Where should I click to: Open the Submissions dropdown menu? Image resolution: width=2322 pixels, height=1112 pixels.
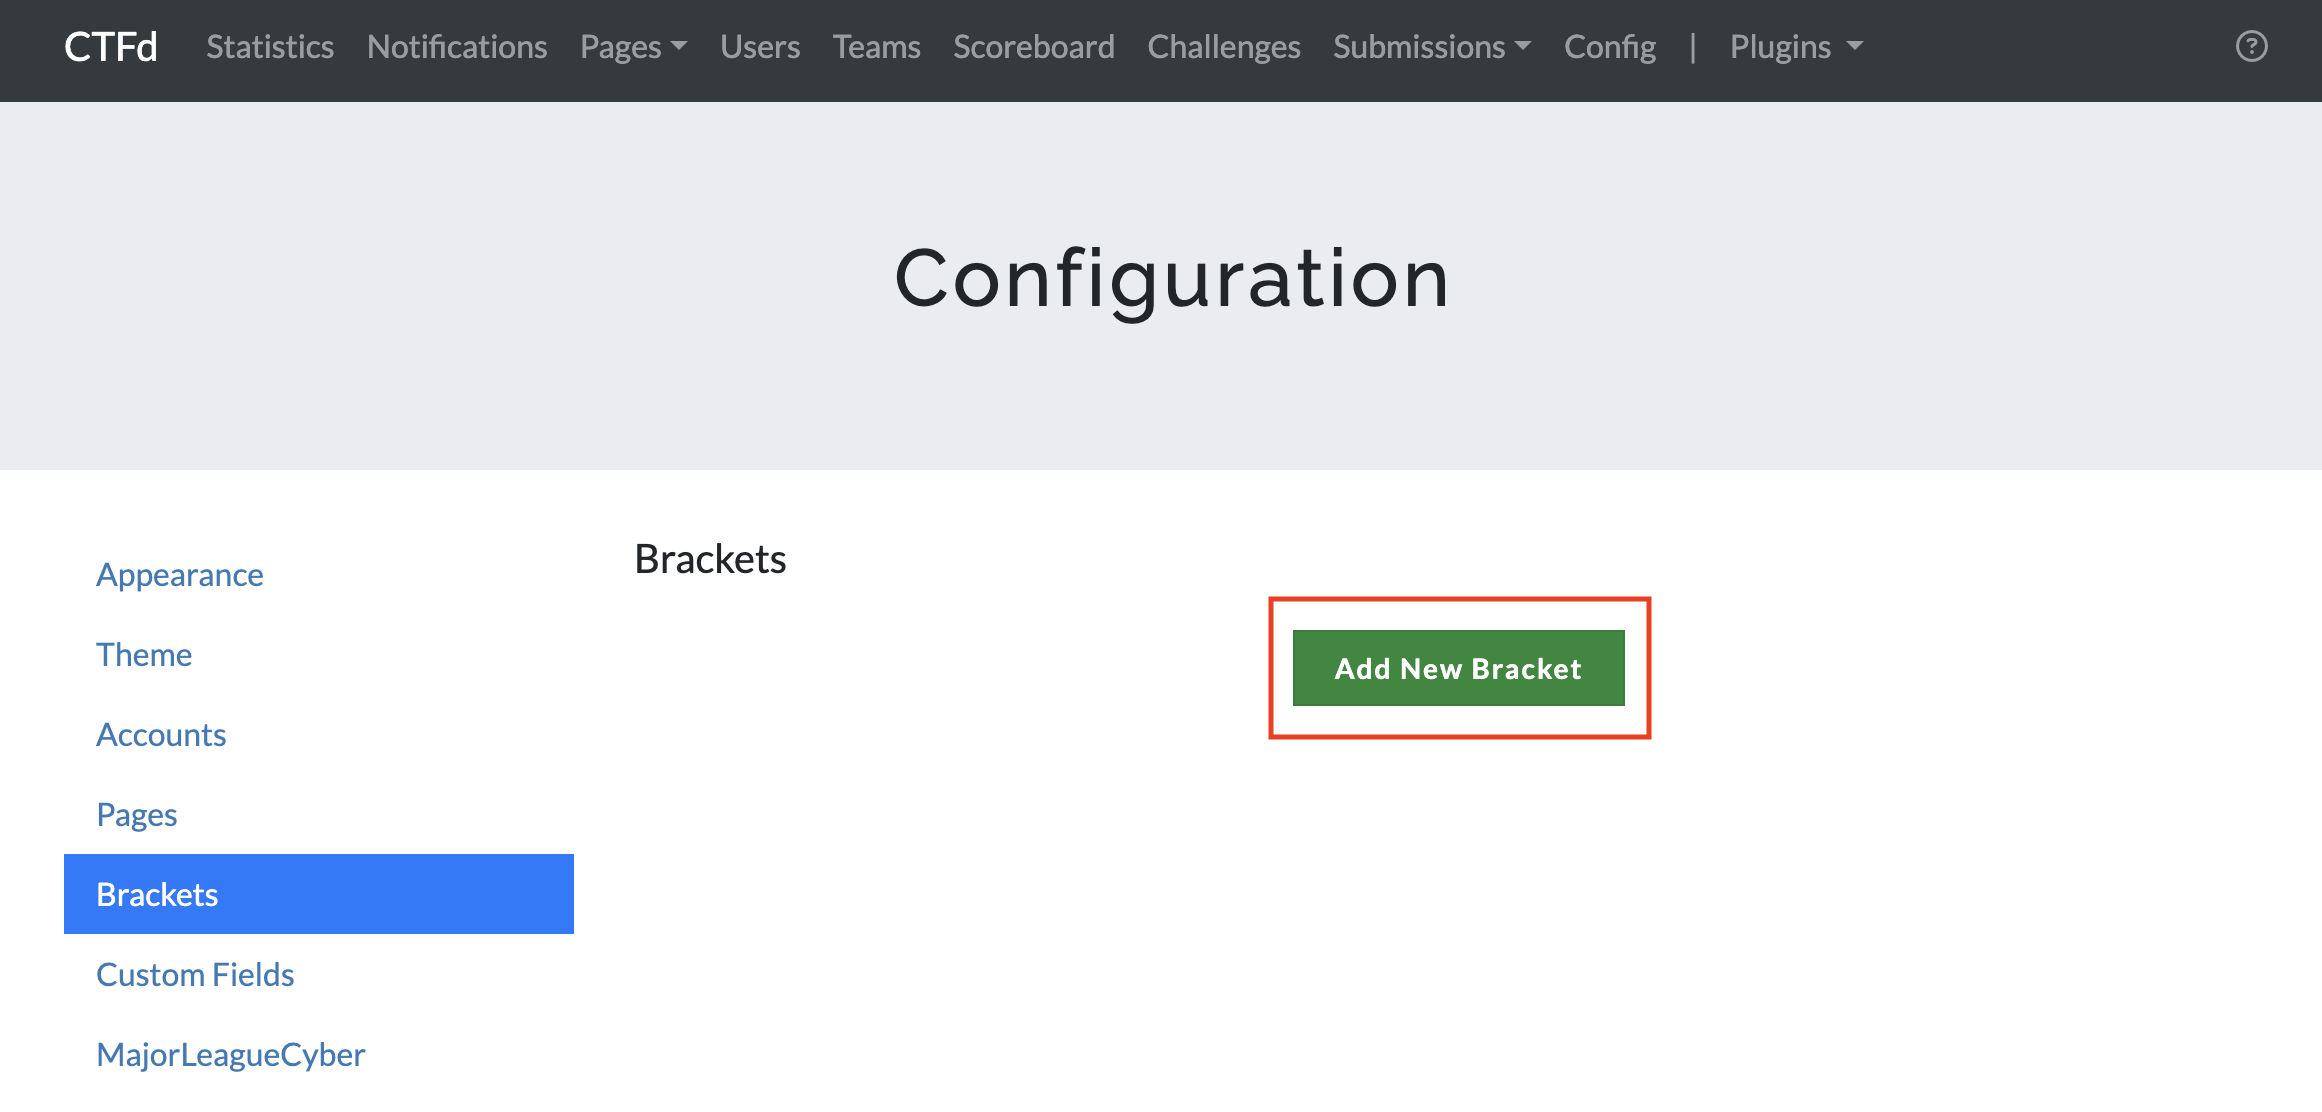tap(1431, 47)
